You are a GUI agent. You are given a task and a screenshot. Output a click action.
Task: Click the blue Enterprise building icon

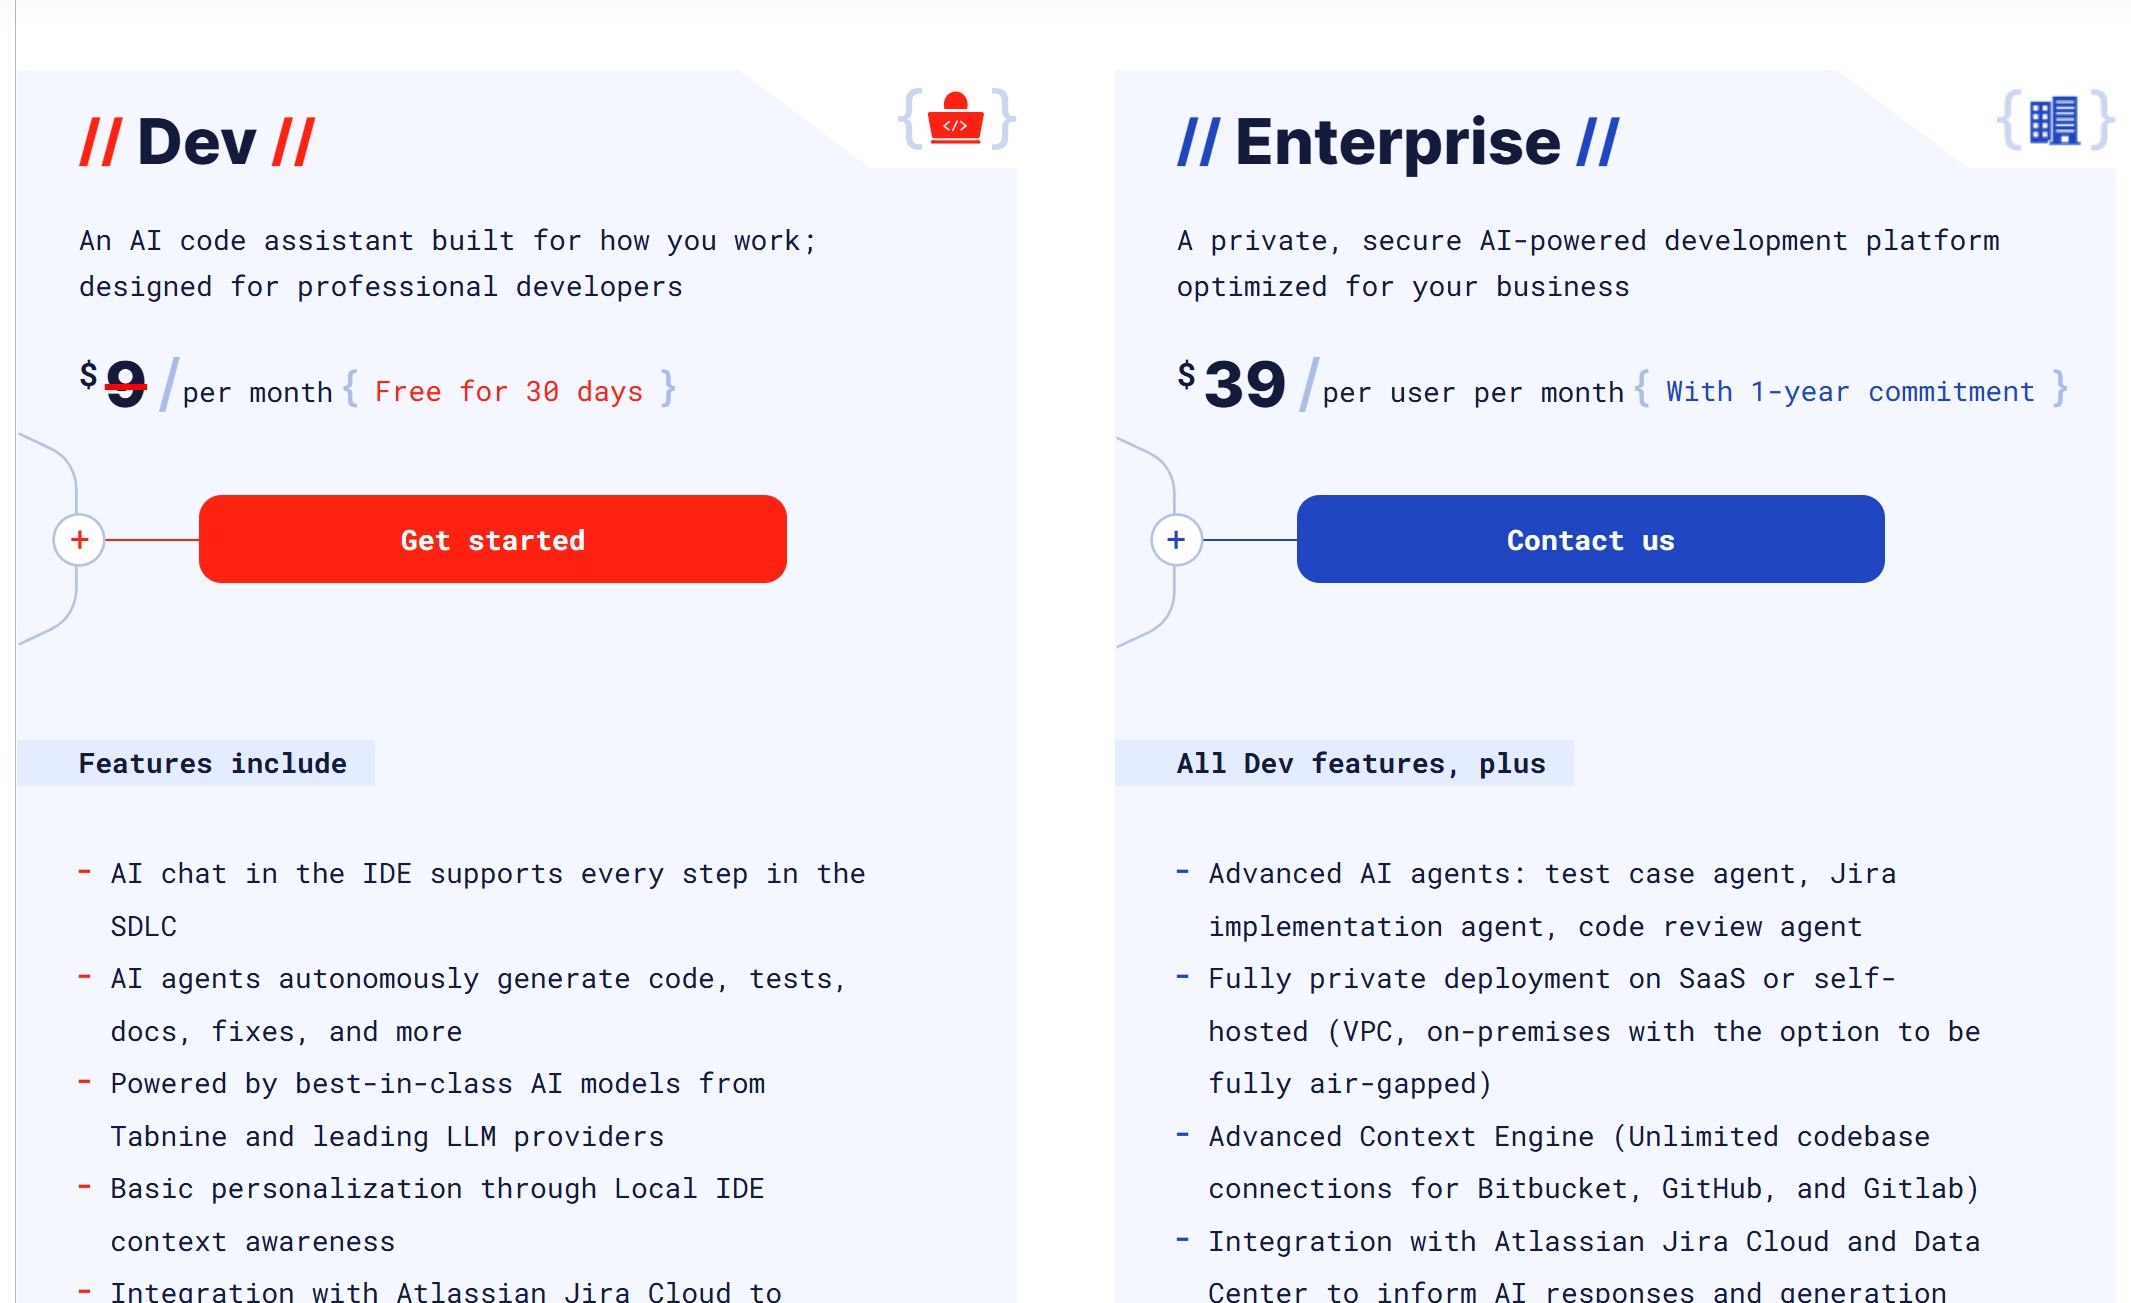click(2054, 121)
